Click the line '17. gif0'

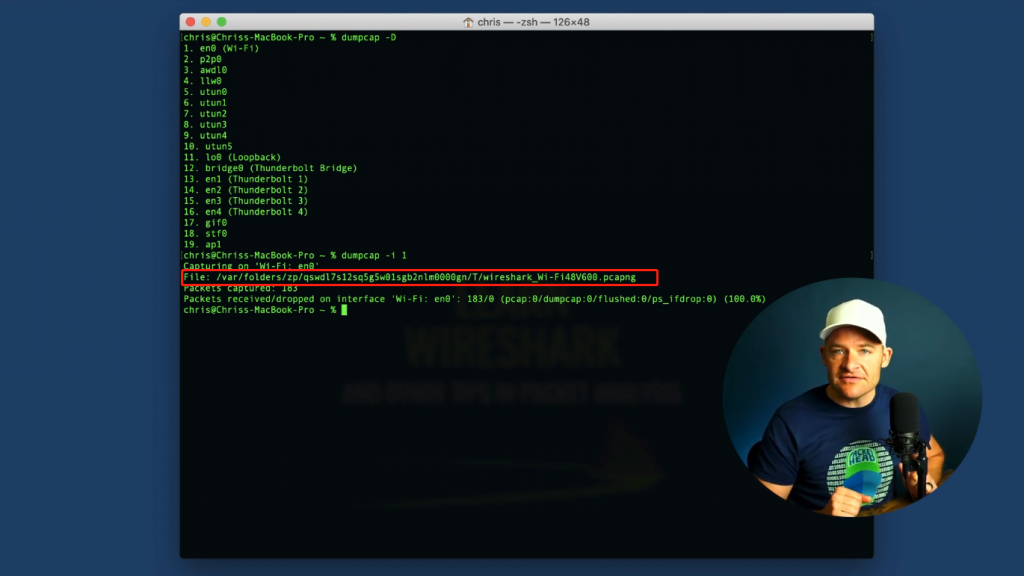pyautogui.click(x=205, y=223)
